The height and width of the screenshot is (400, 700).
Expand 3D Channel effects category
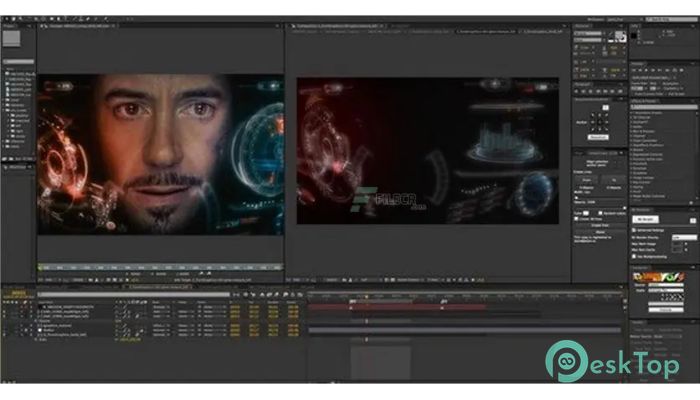coord(631,117)
